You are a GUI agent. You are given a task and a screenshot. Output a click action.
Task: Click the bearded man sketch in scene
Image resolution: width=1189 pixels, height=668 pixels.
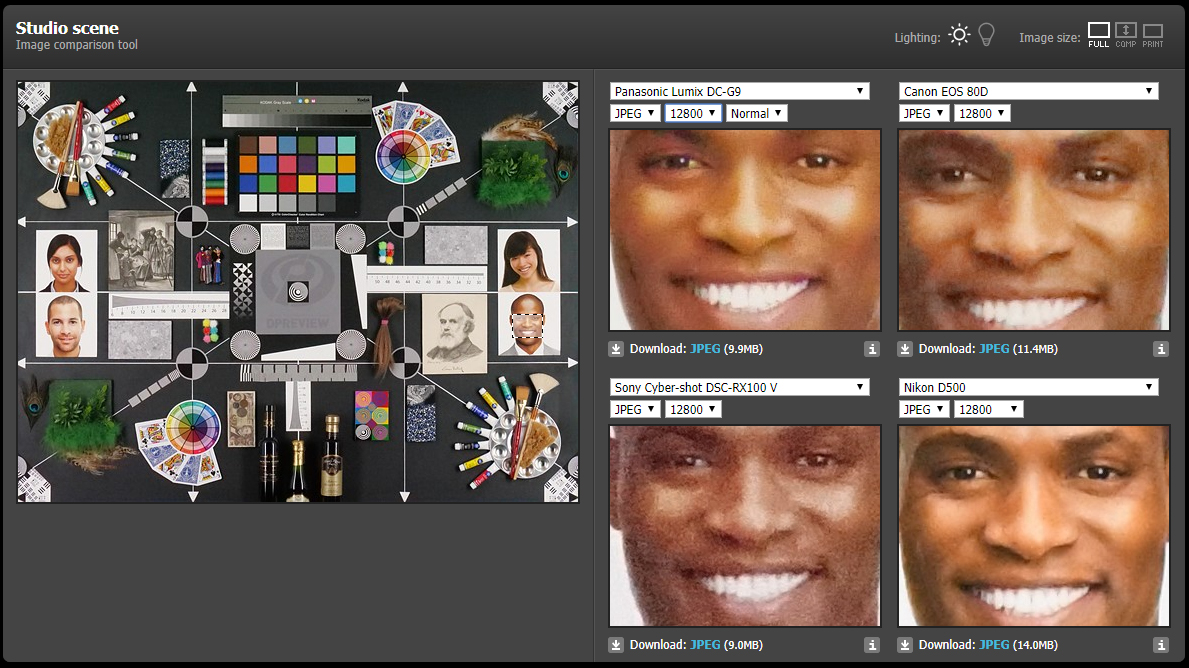point(453,333)
